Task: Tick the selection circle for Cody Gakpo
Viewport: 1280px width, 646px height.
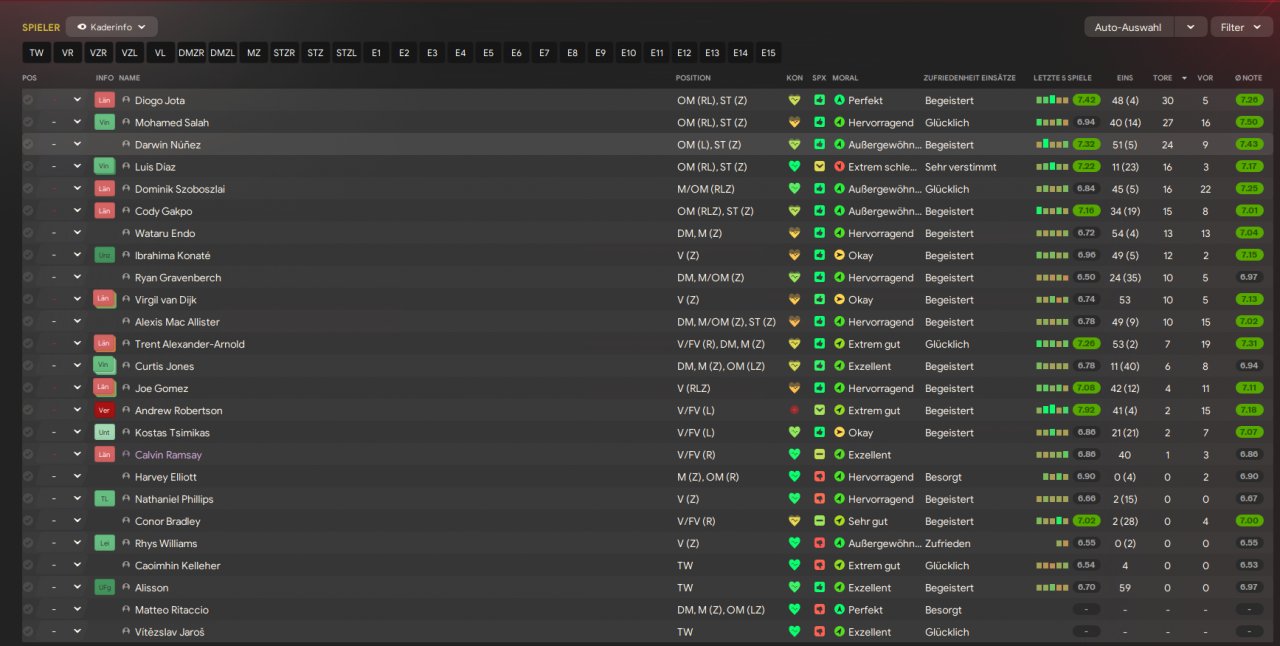Action: (28, 211)
